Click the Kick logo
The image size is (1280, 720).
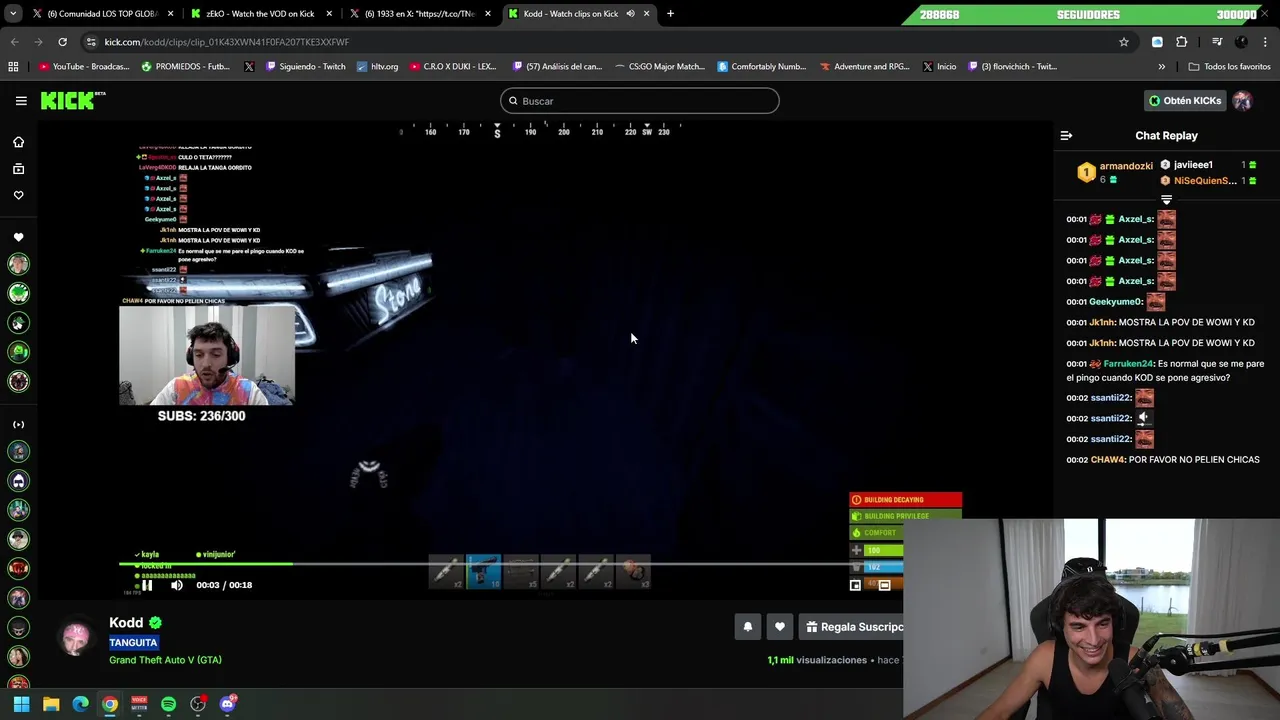coord(72,100)
